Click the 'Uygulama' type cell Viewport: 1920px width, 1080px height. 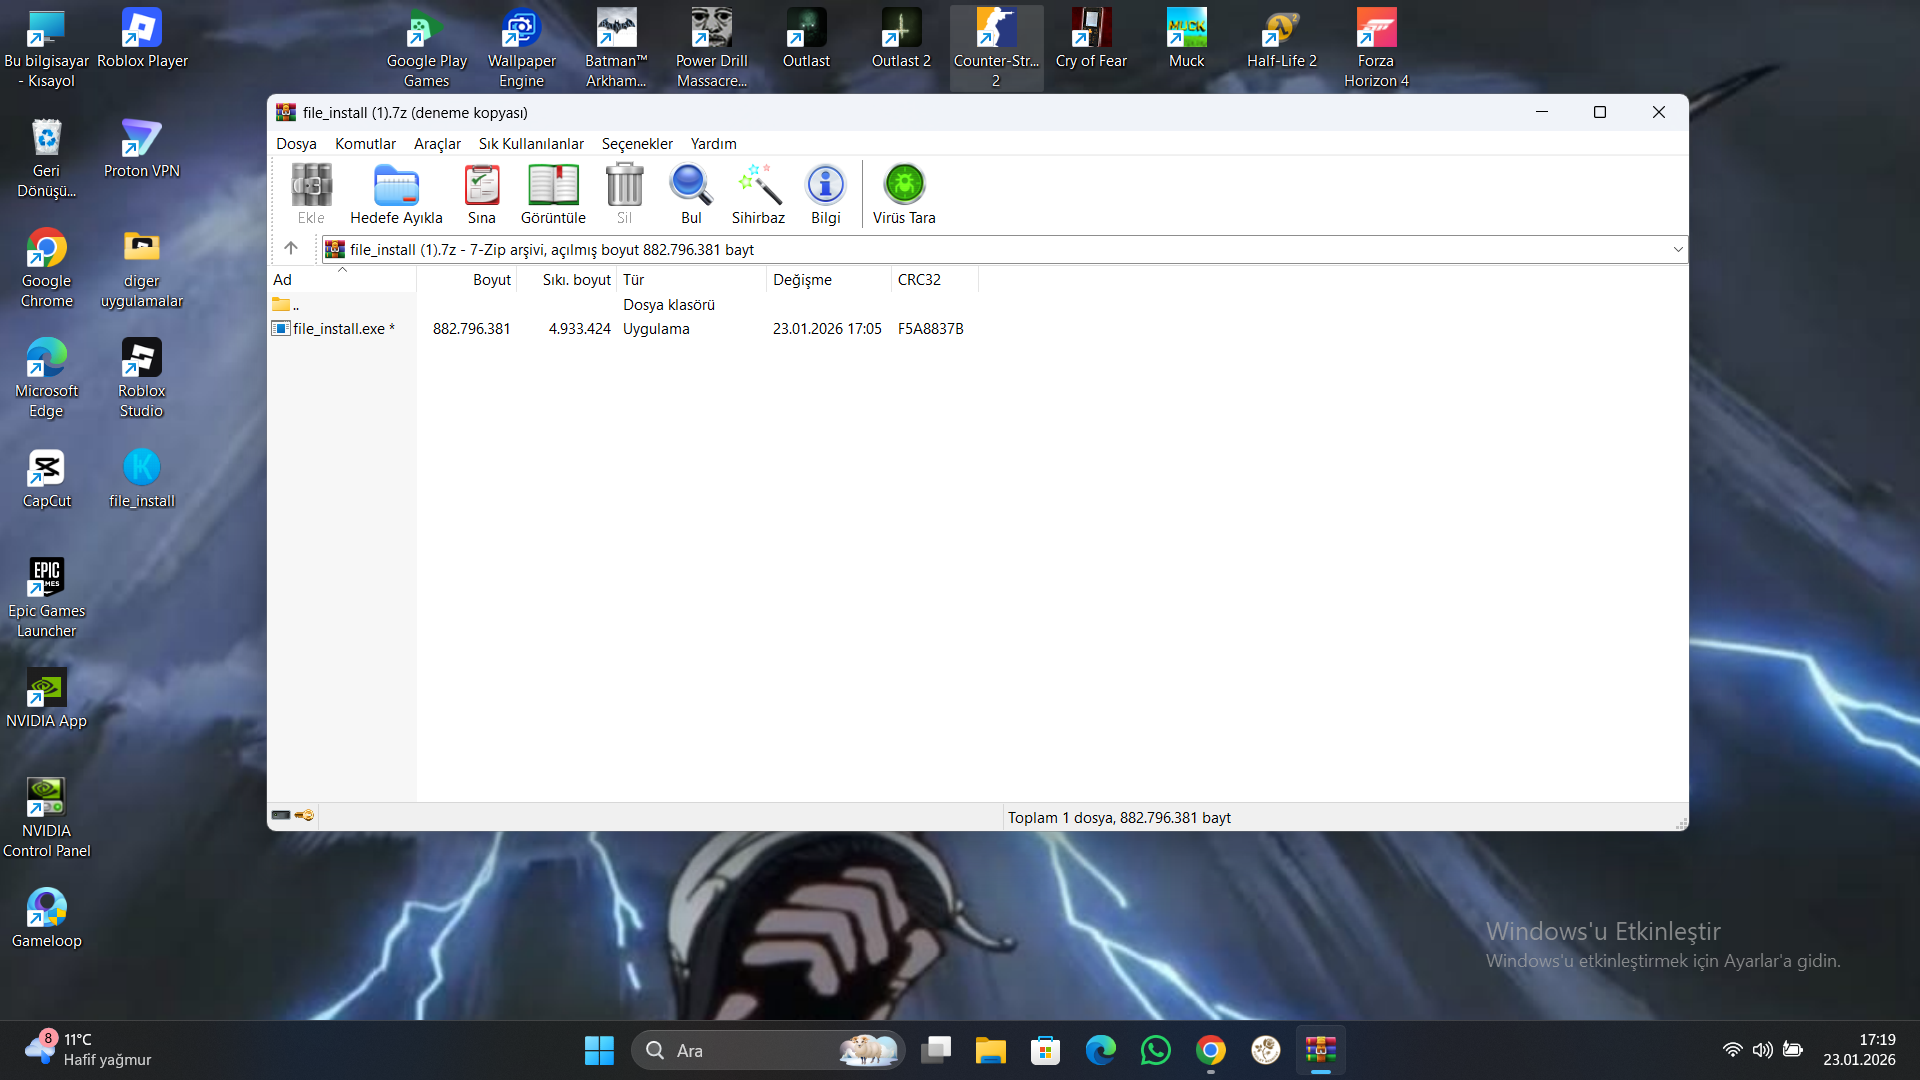pos(656,329)
